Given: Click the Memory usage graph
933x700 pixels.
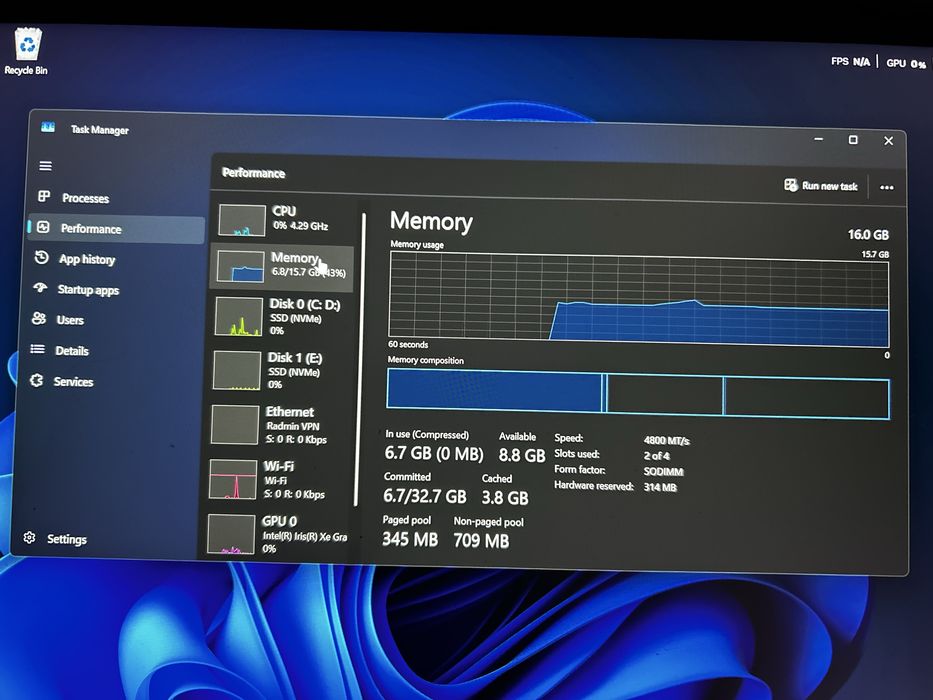Looking at the screenshot, I should tap(639, 299).
